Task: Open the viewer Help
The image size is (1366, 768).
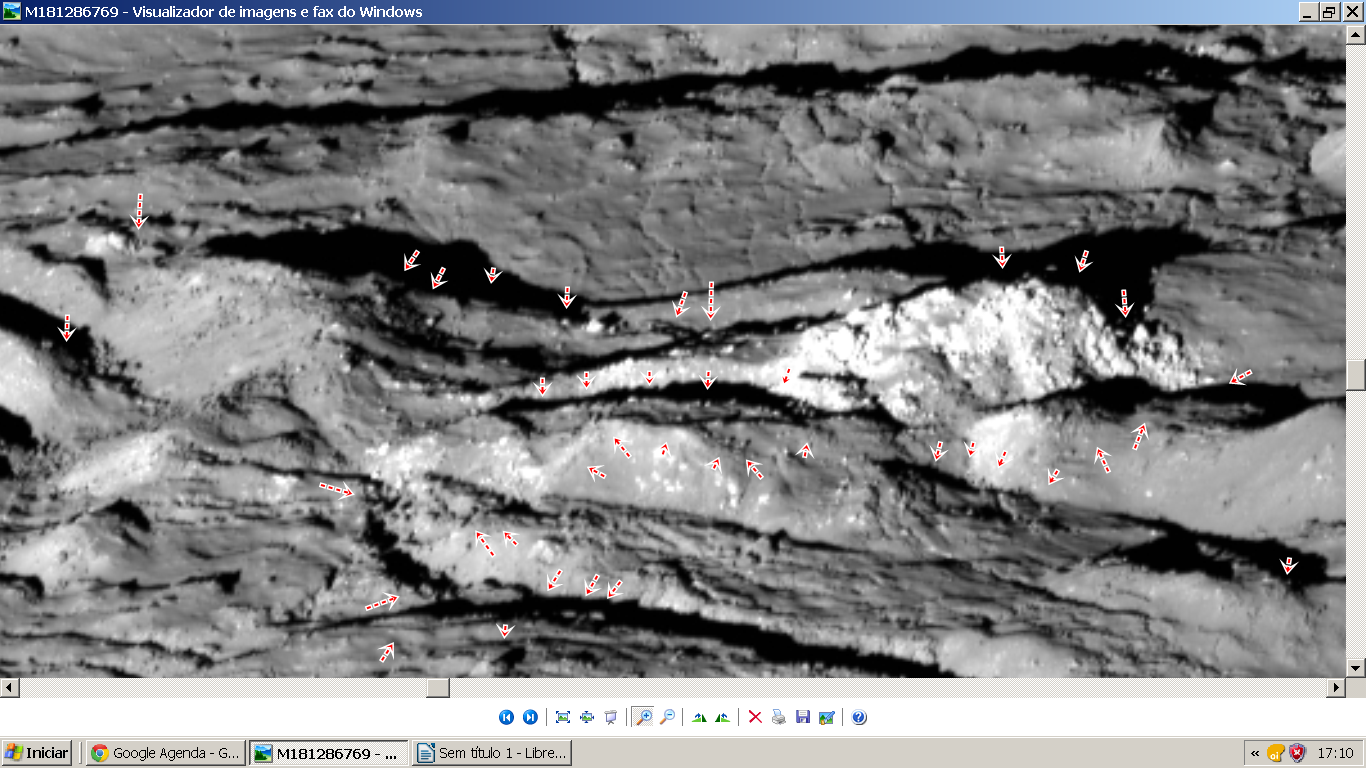Action: pyautogui.click(x=859, y=717)
